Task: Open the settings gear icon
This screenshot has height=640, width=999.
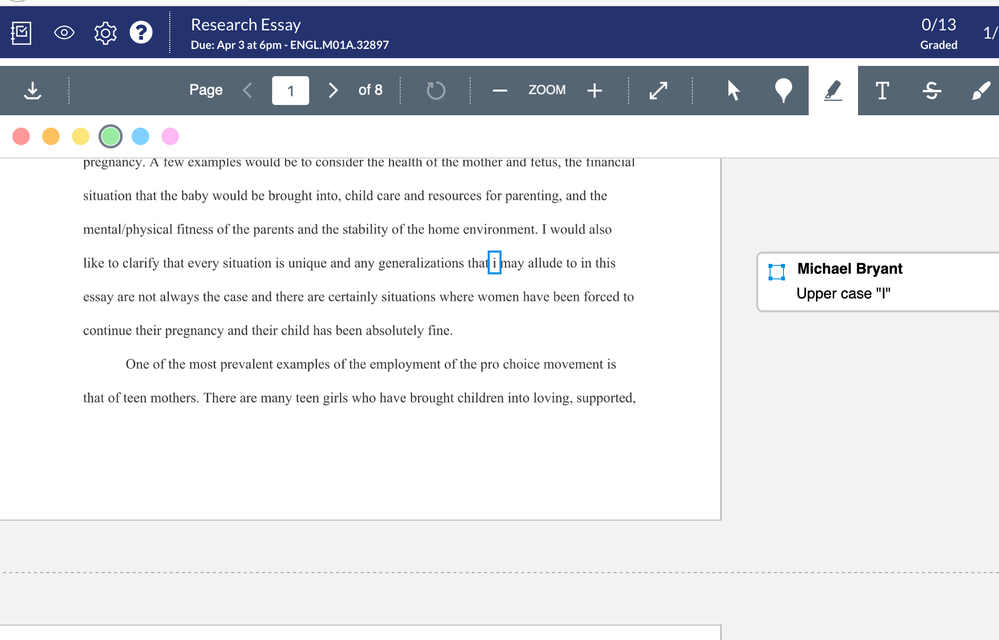Action: pyautogui.click(x=105, y=33)
